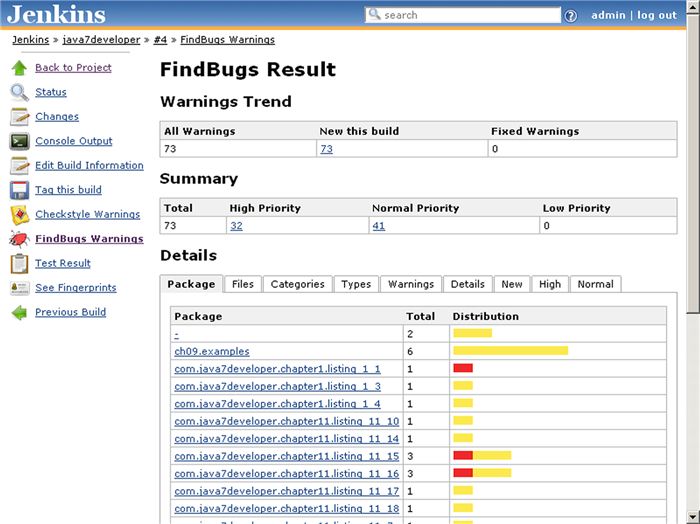Screen dimensions: 700x524
Task: Click the Checkstyle Warnings icon
Action: tap(19, 214)
